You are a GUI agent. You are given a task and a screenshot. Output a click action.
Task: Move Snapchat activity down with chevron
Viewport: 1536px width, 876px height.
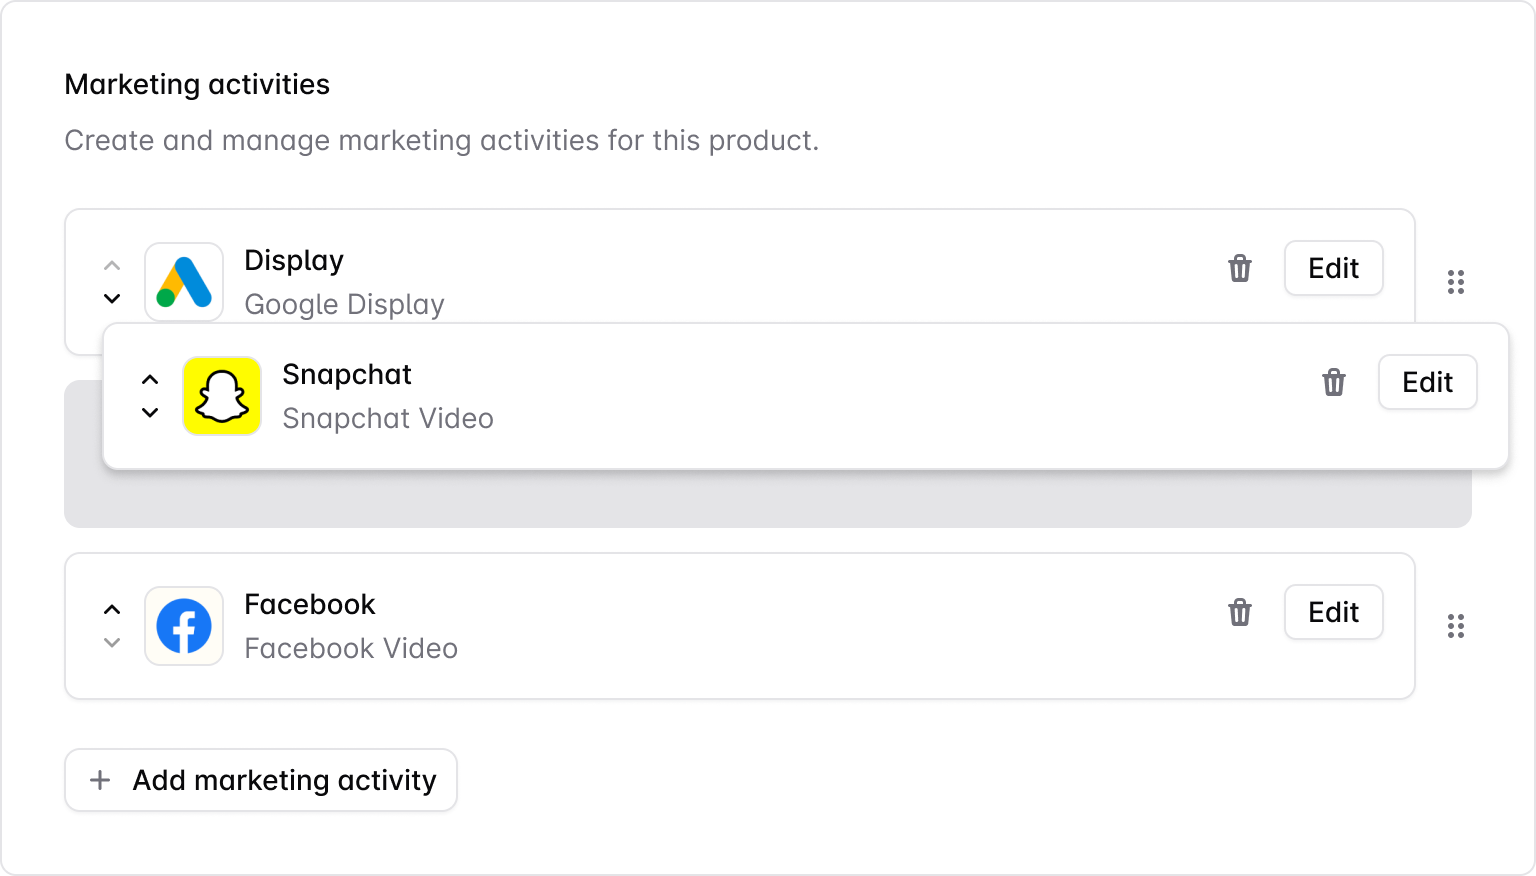[150, 412]
